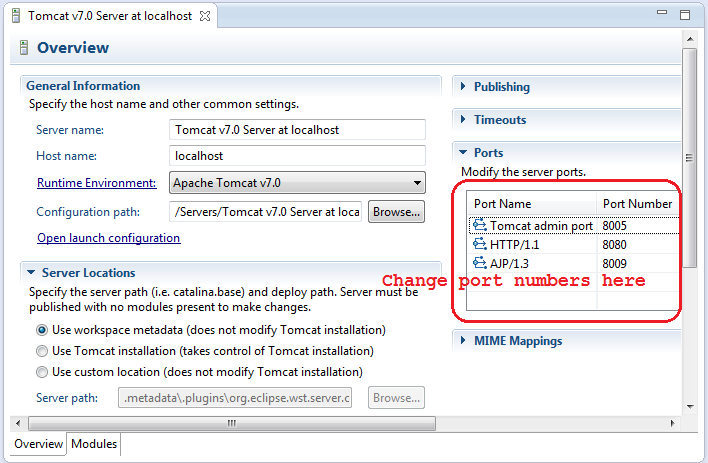Image resolution: width=708 pixels, height=463 pixels.
Task: Maximize the editor area
Action: point(685,15)
